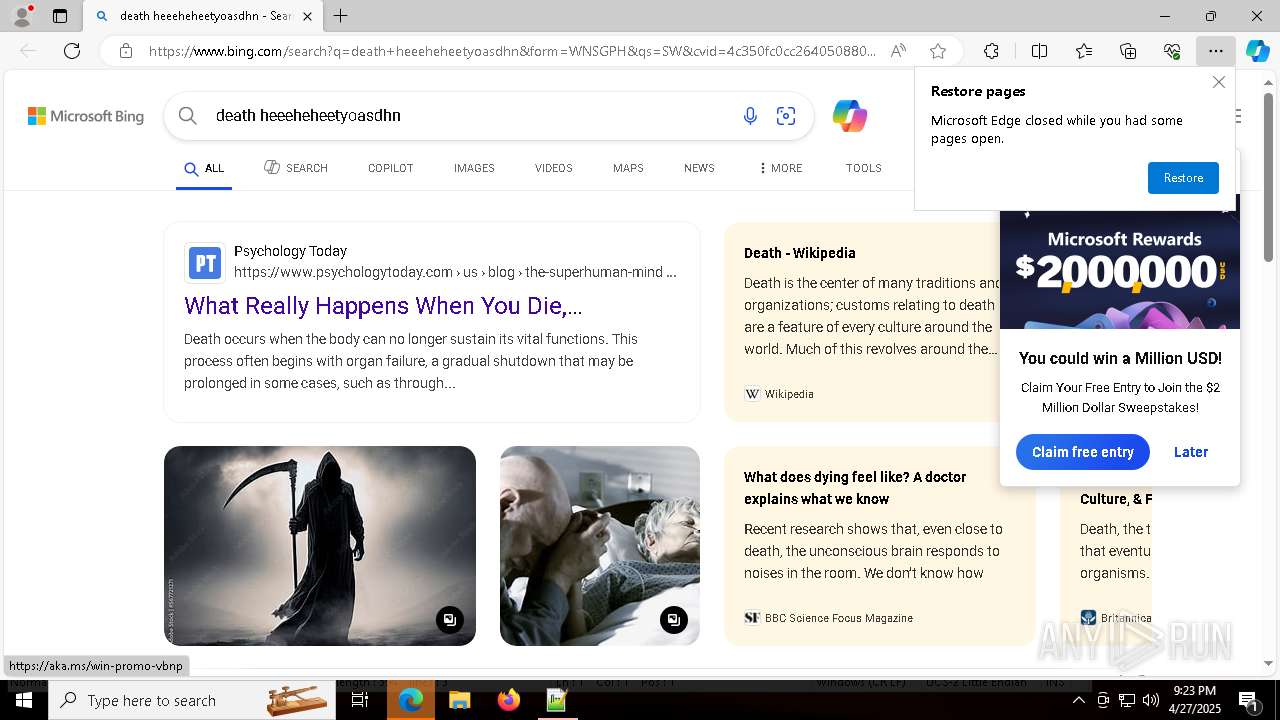This screenshot has height=720, width=1280.
Task: Click Claim free entry button
Action: coord(1083,452)
